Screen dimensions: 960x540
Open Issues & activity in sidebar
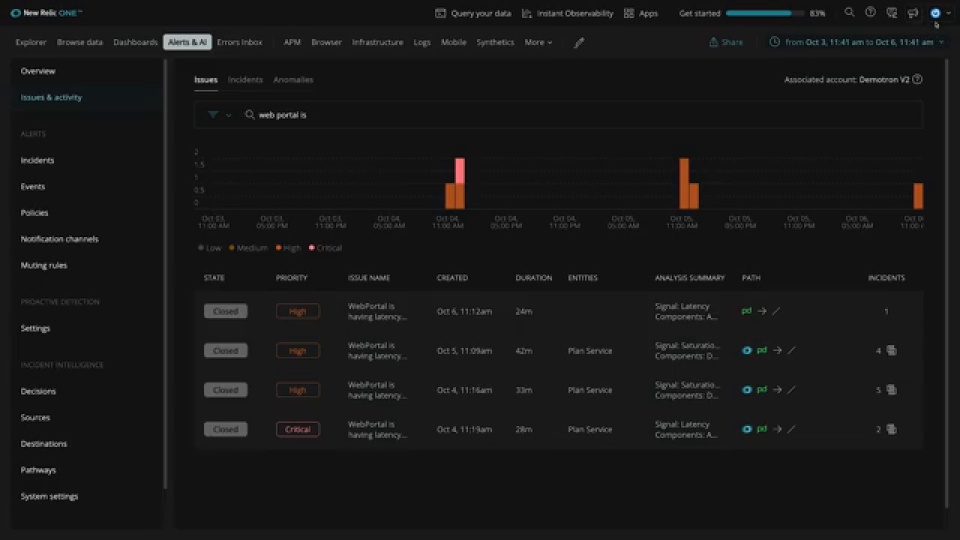(x=51, y=97)
